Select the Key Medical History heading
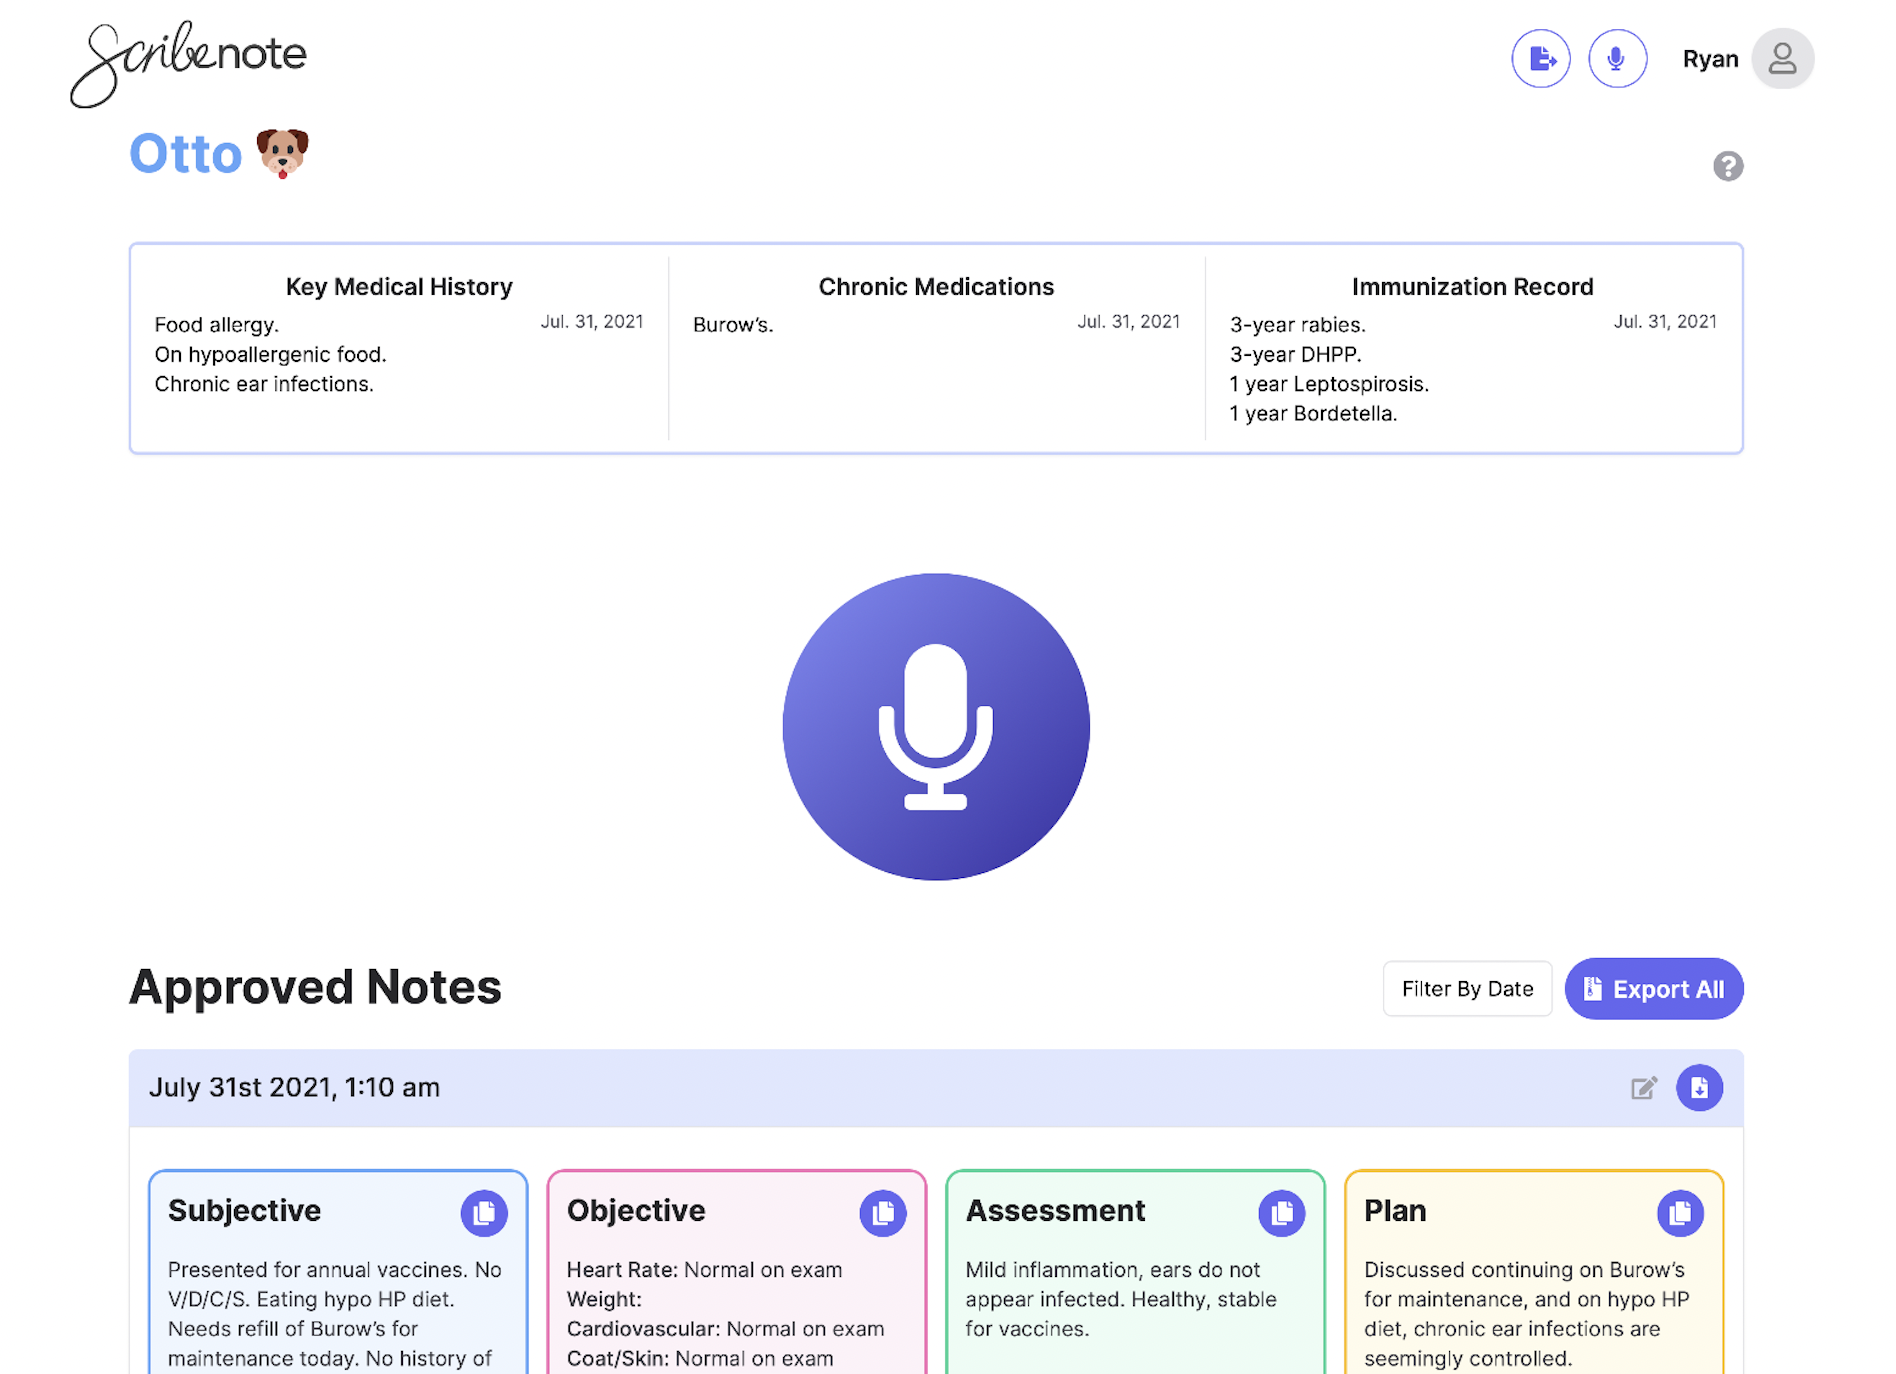This screenshot has width=1896, height=1374. (x=399, y=287)
